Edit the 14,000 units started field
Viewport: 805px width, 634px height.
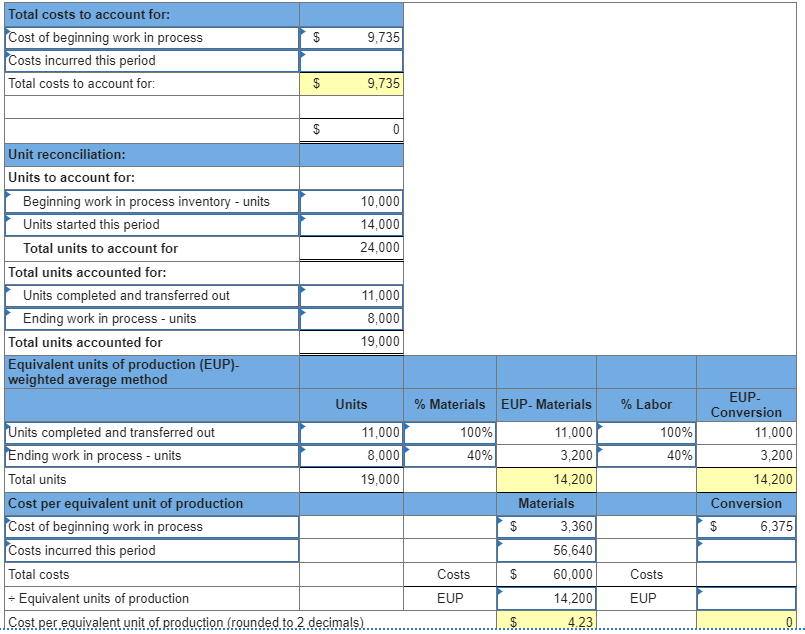pyautogui.click(x=351, y=225)
